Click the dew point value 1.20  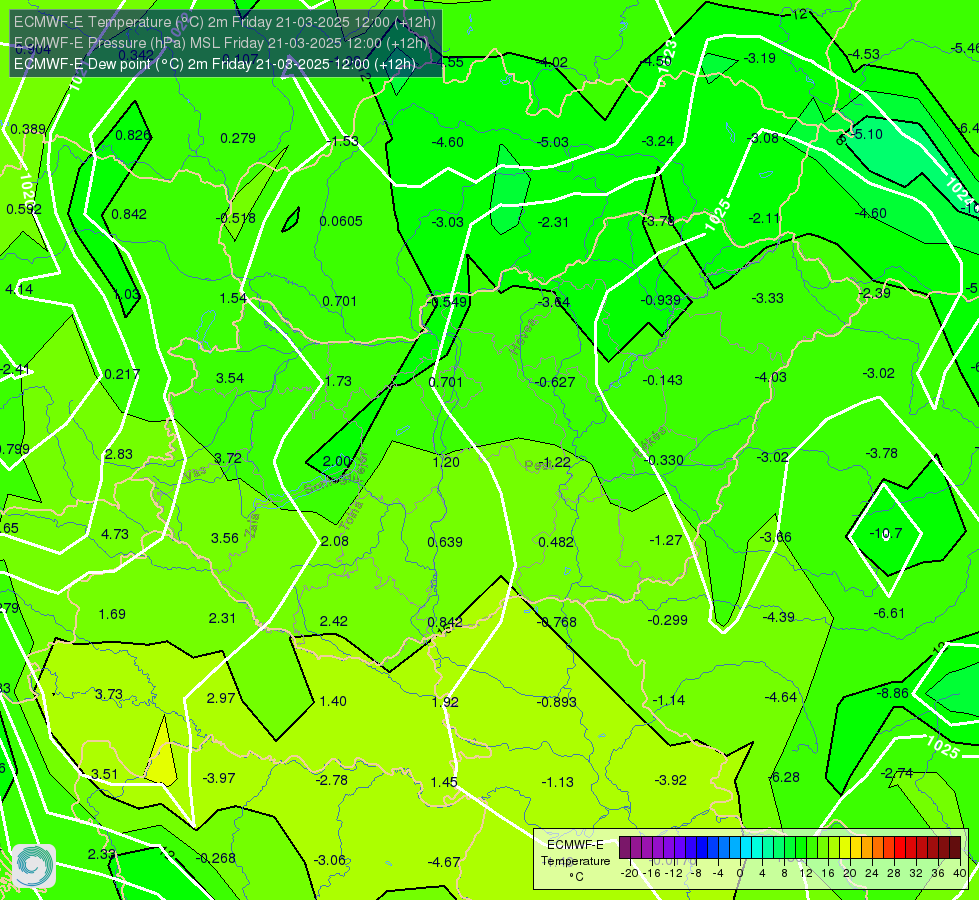446,462
